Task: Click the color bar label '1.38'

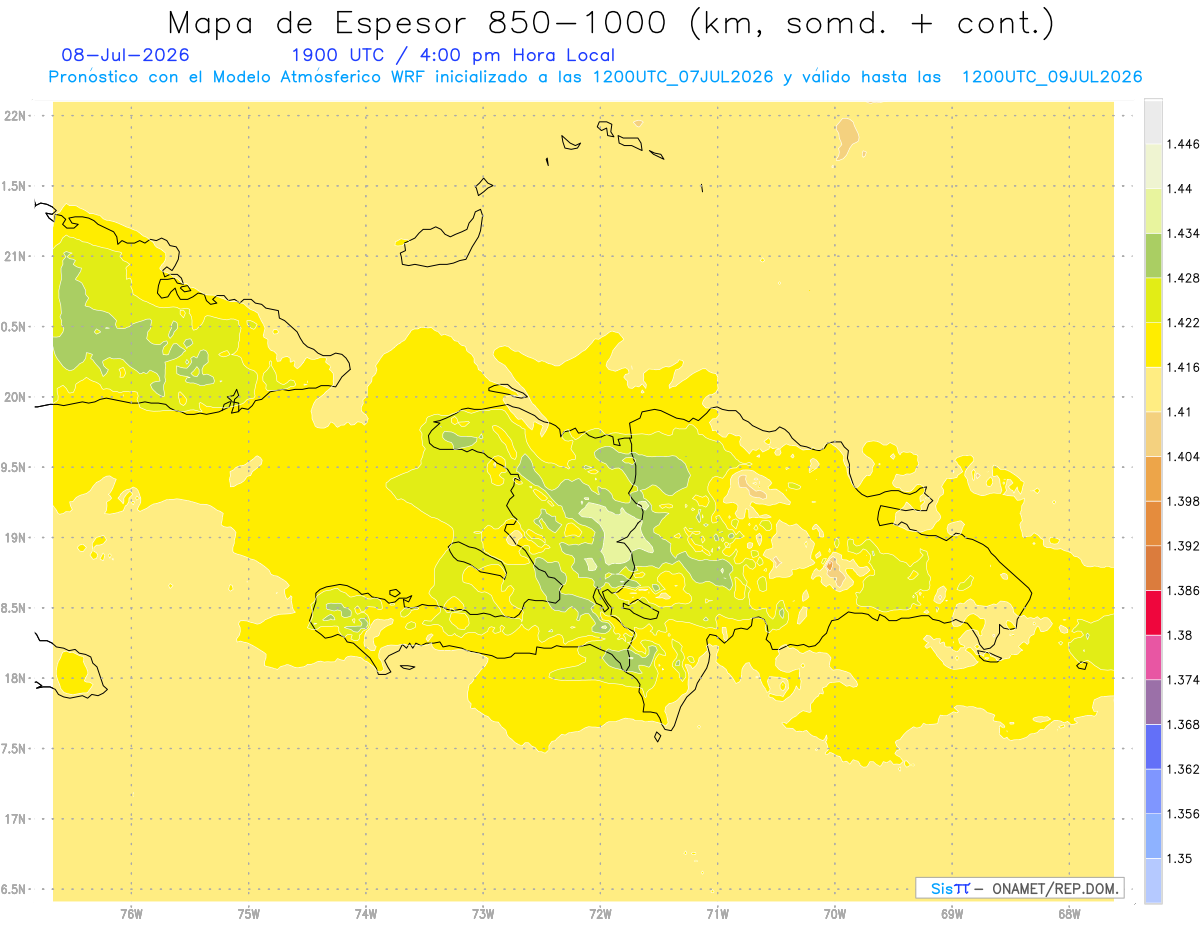Action: pyautogui.click(x=1179, y=635)
